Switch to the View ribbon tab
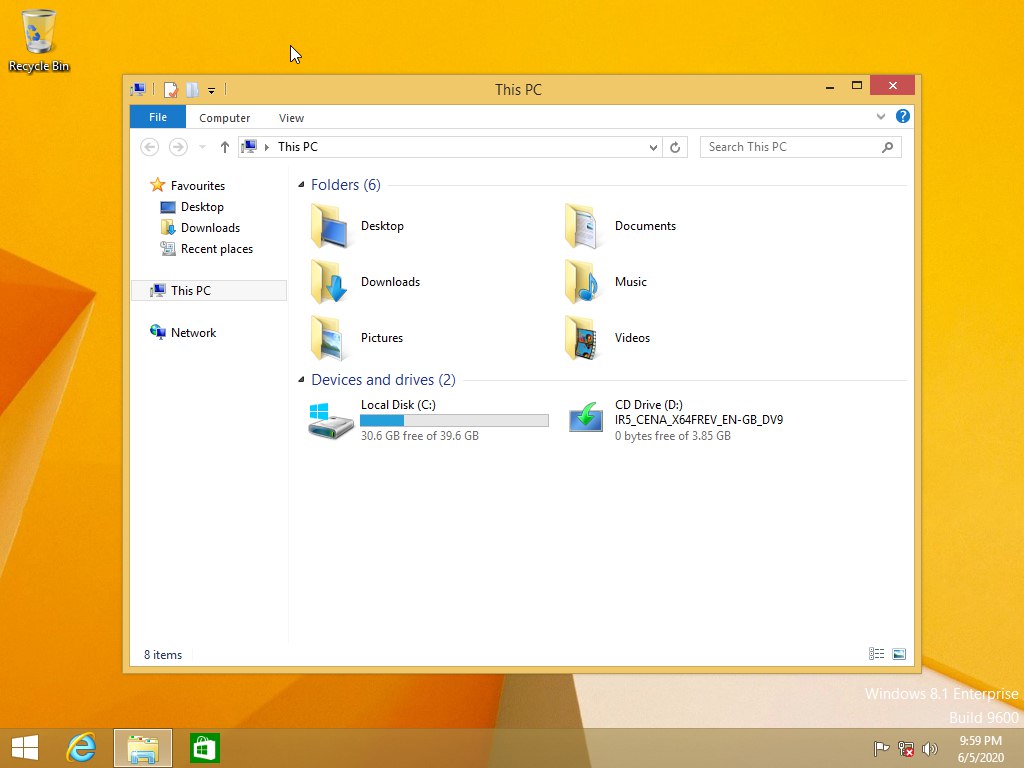 tap(291, 118)
